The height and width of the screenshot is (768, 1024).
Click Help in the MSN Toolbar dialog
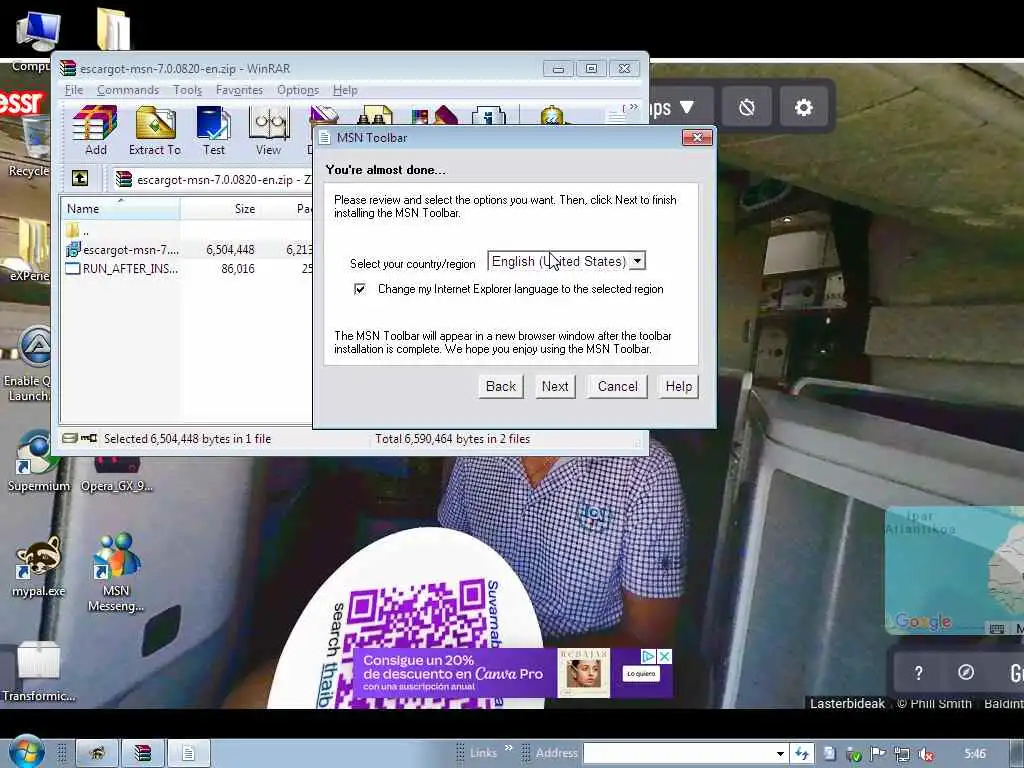[x=679, y=387]
